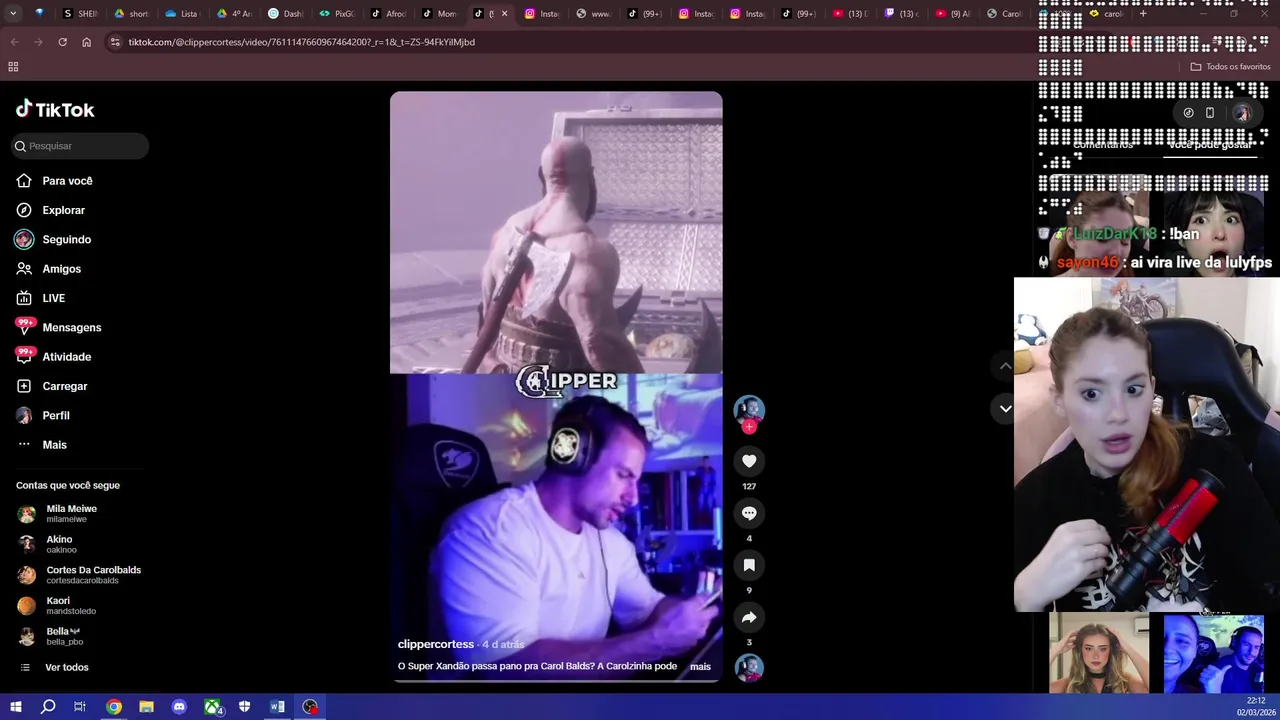Open Discord from taskbar
Viewport: 1280px width, 720px height.
[x=179, y=707]
